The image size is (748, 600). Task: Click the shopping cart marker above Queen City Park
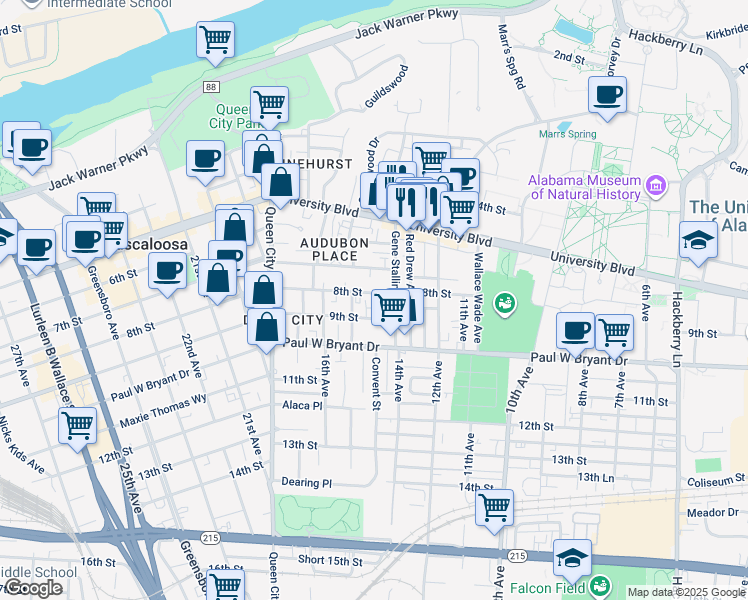269,103
